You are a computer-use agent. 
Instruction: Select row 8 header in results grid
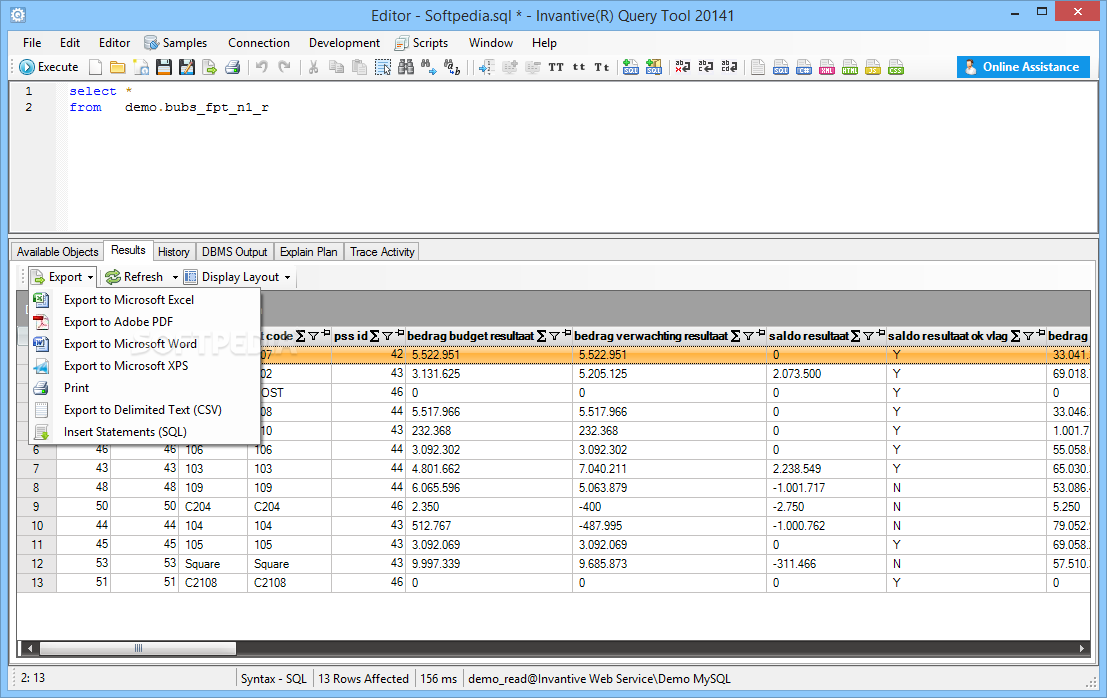point(36,488)
